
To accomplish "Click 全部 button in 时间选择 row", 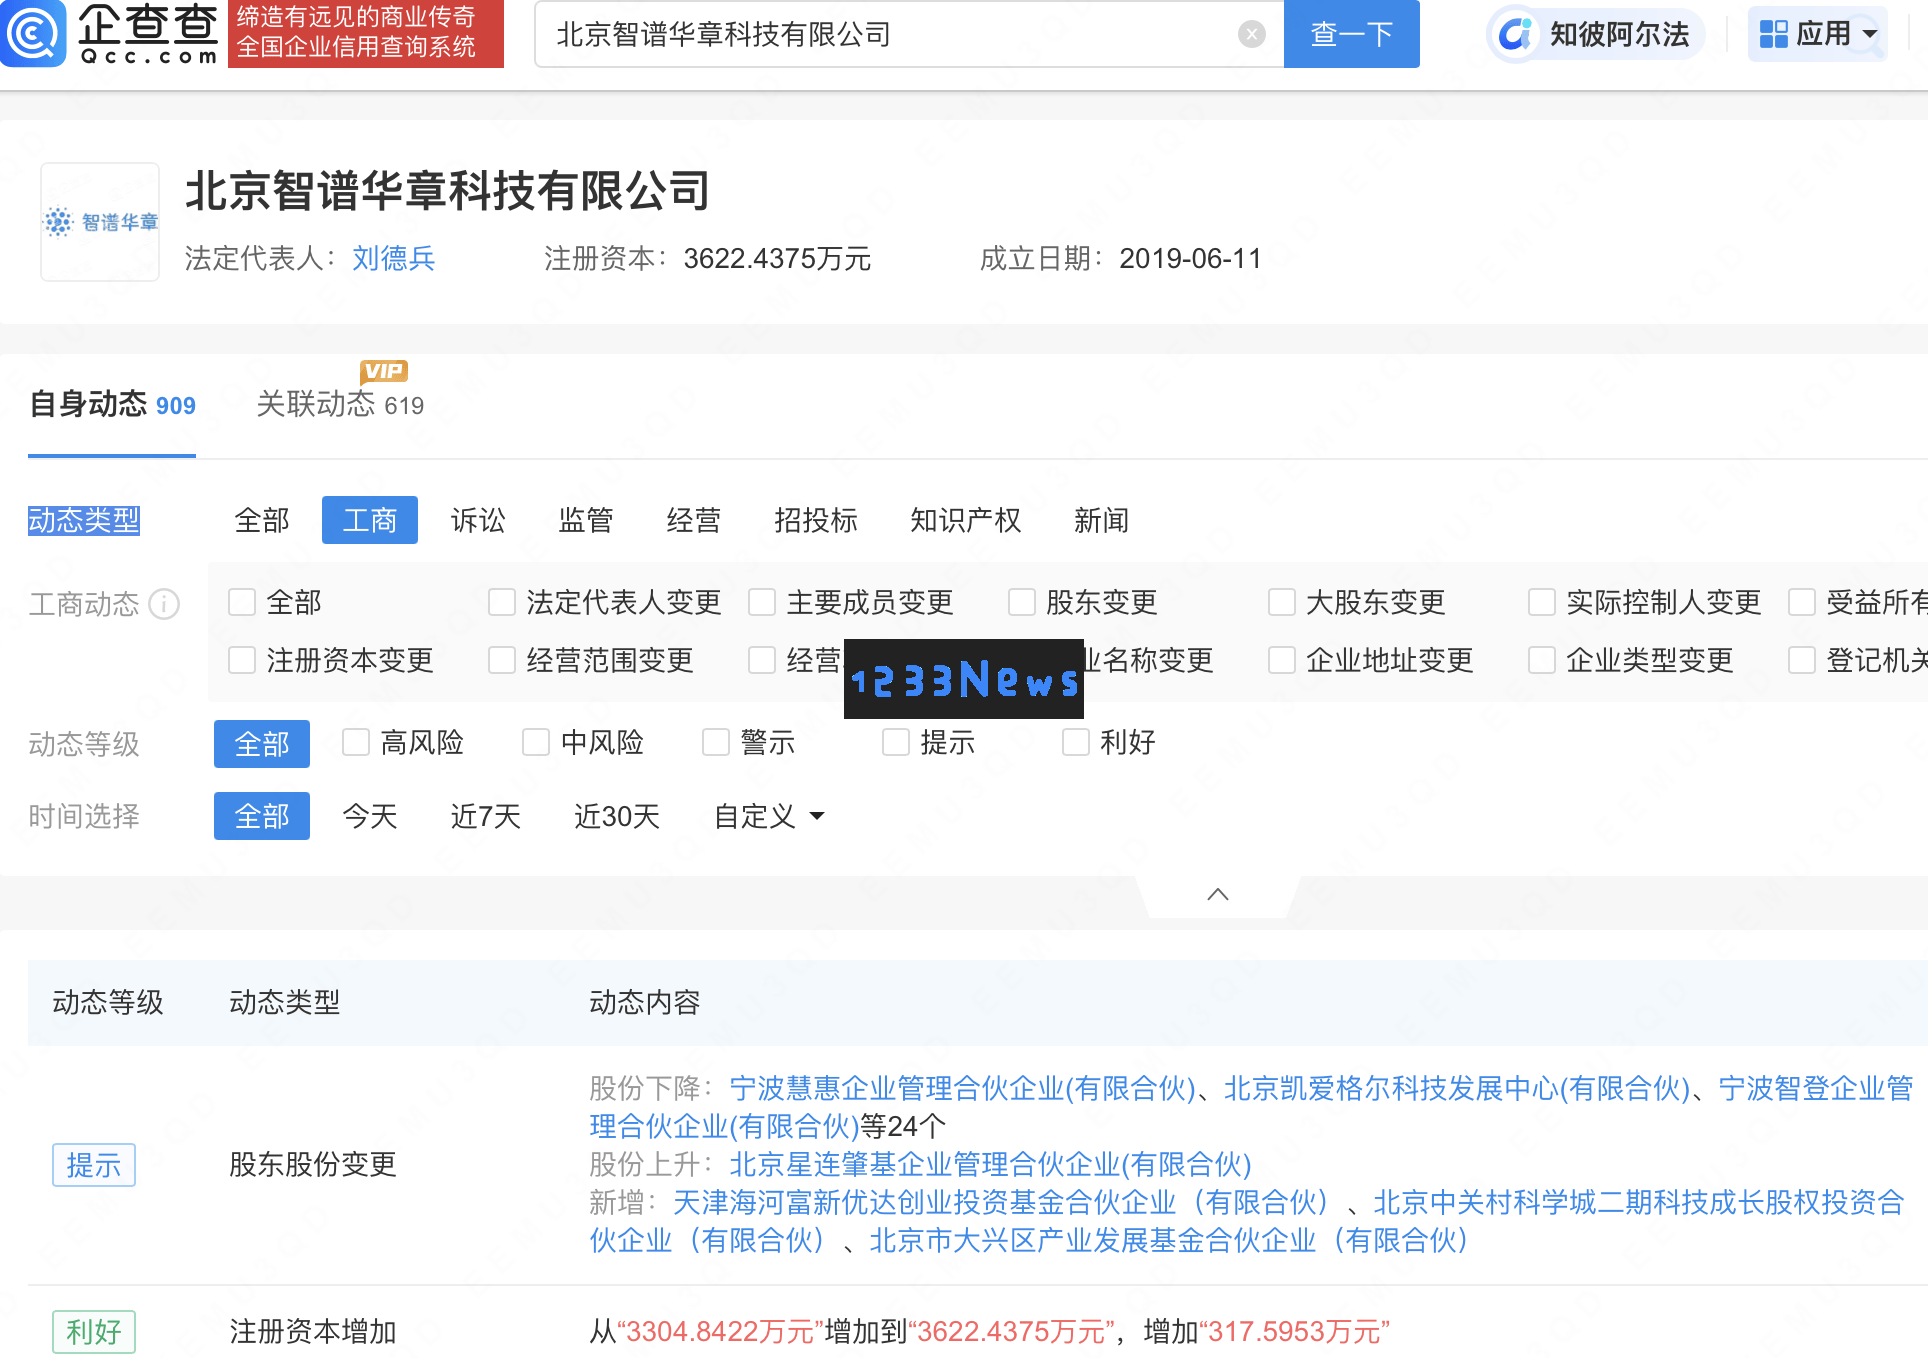I will click(x=262, y=816).
